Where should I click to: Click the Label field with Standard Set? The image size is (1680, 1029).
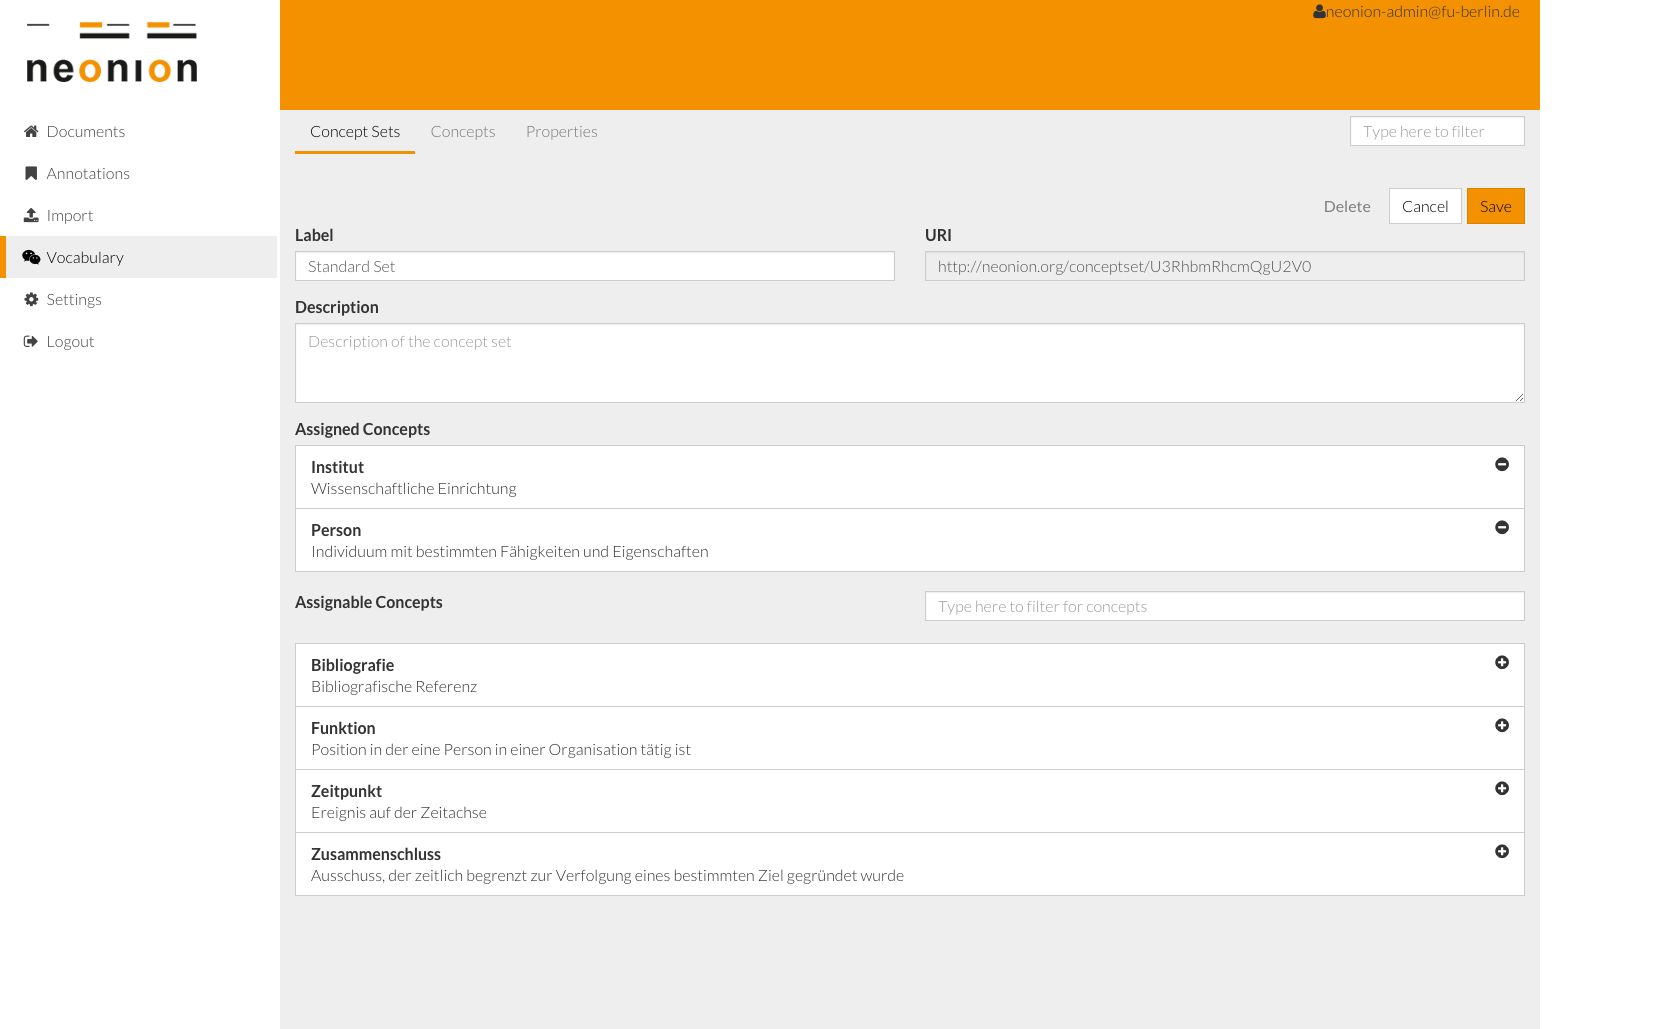tap(595, 266)
